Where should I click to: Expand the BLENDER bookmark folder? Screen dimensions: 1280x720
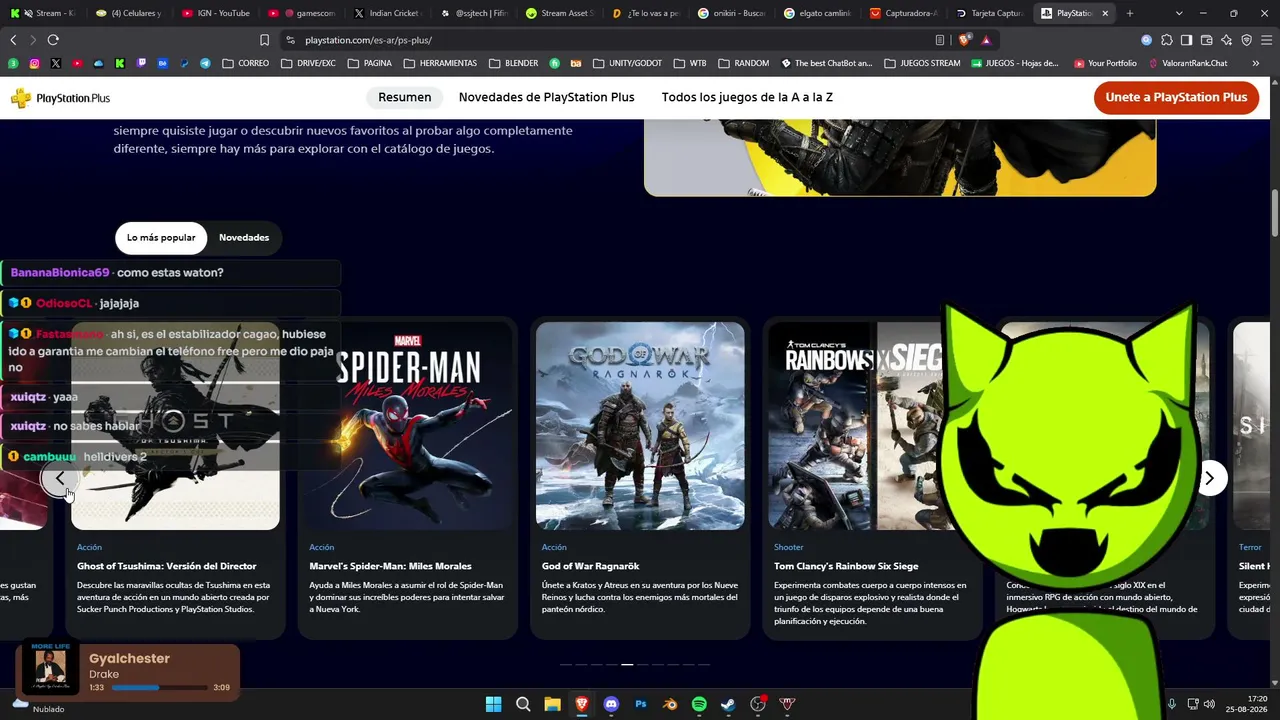[513, 63]
